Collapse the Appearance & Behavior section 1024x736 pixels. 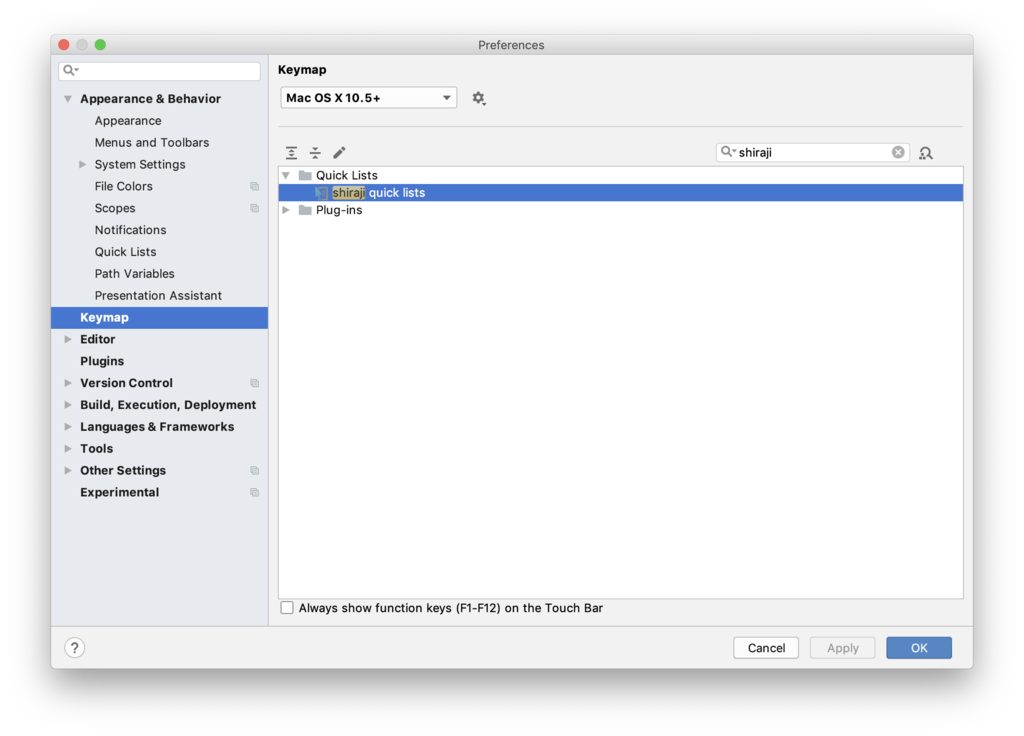[68, 99]
